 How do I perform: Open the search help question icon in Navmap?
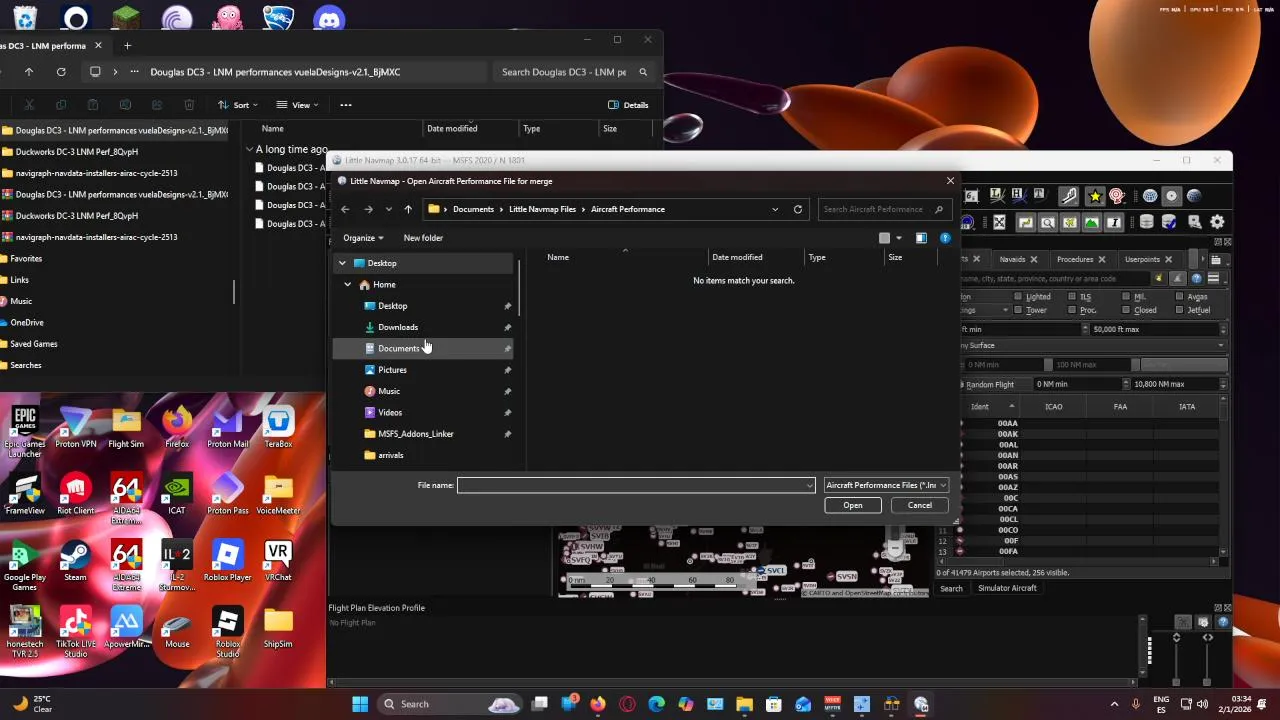coord(1196,278)
